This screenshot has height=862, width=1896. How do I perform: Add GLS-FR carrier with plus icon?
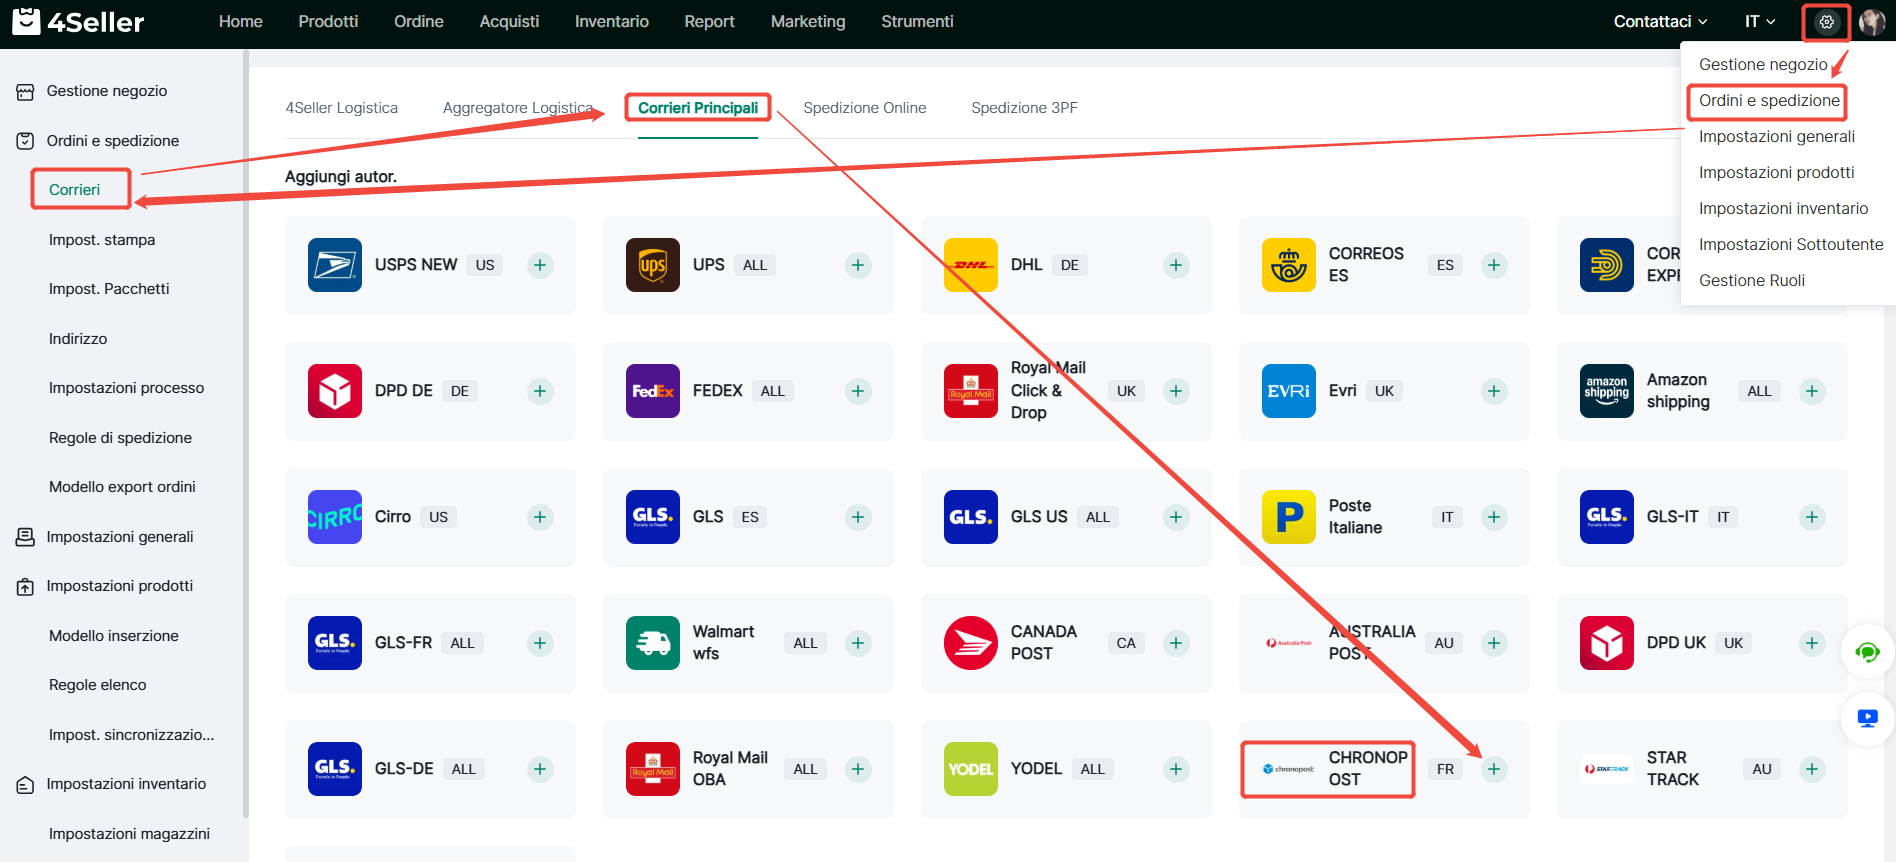pyautogui.click(x=540, y=643)
